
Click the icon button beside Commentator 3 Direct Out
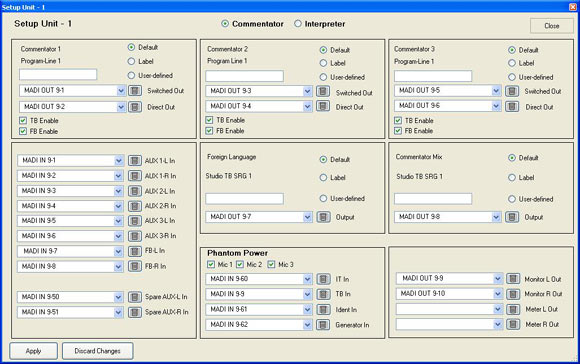click(512, 106)
